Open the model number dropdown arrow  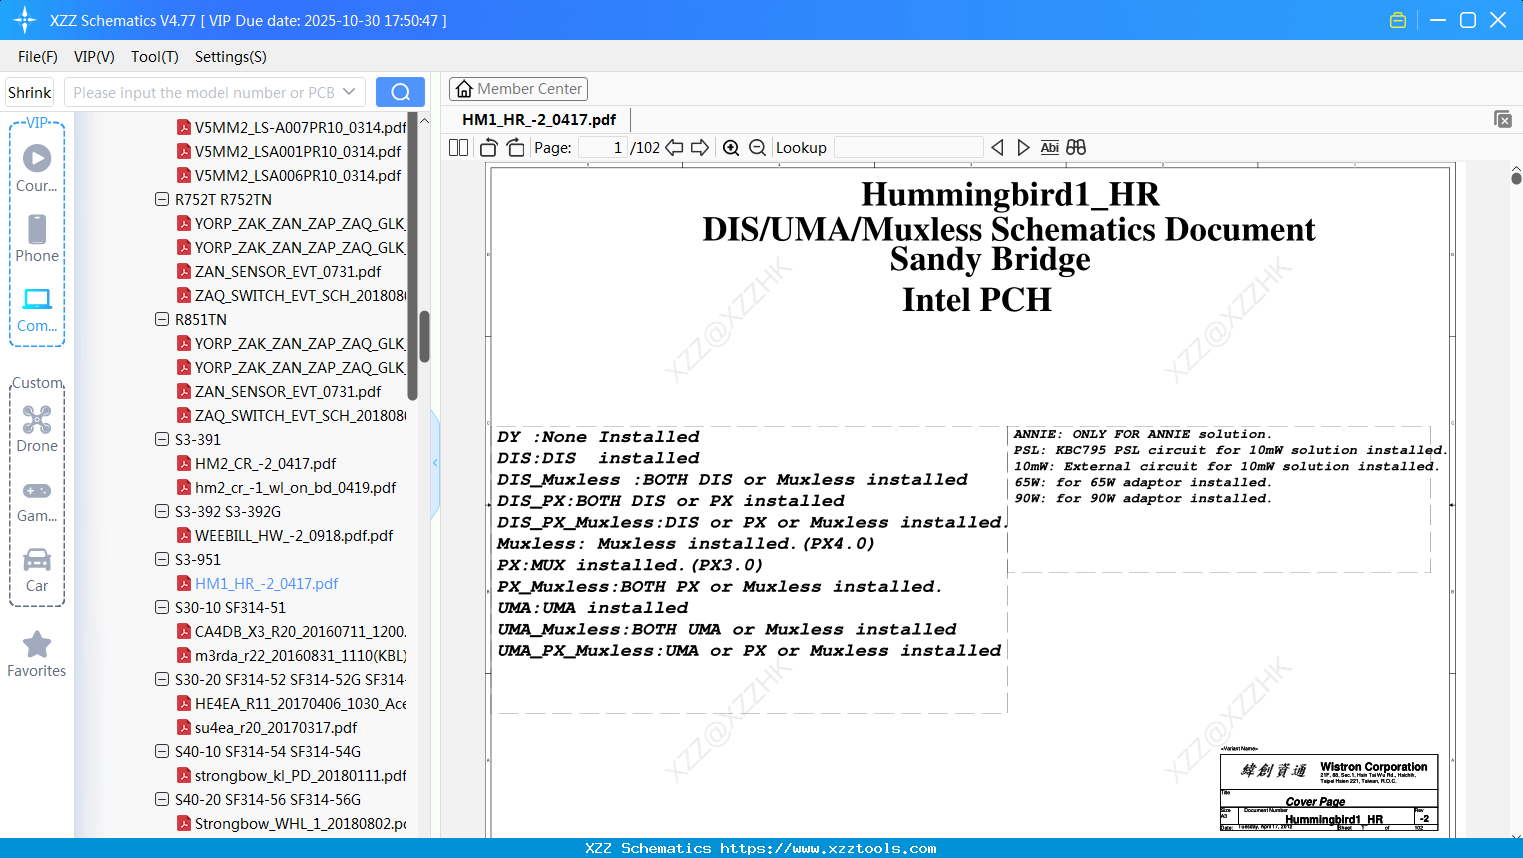point(349,92)
